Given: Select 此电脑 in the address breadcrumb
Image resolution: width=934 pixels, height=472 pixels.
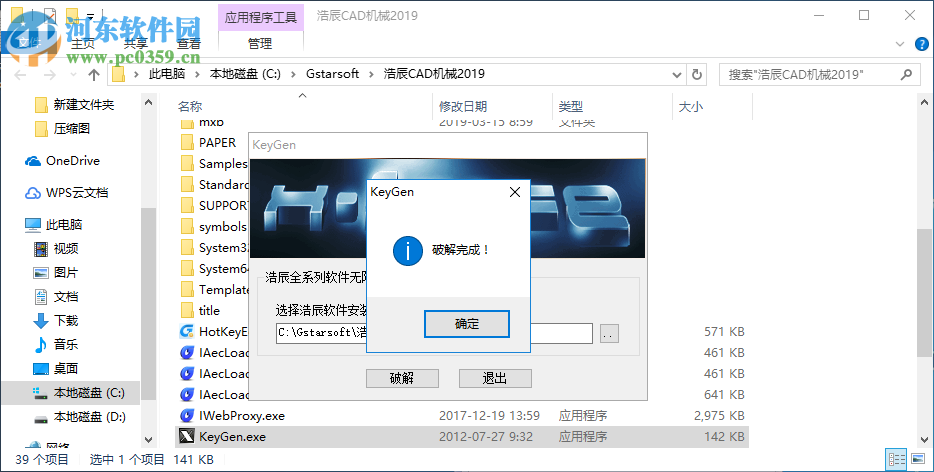Looking at the screenshot, I should tap(167, 74).
